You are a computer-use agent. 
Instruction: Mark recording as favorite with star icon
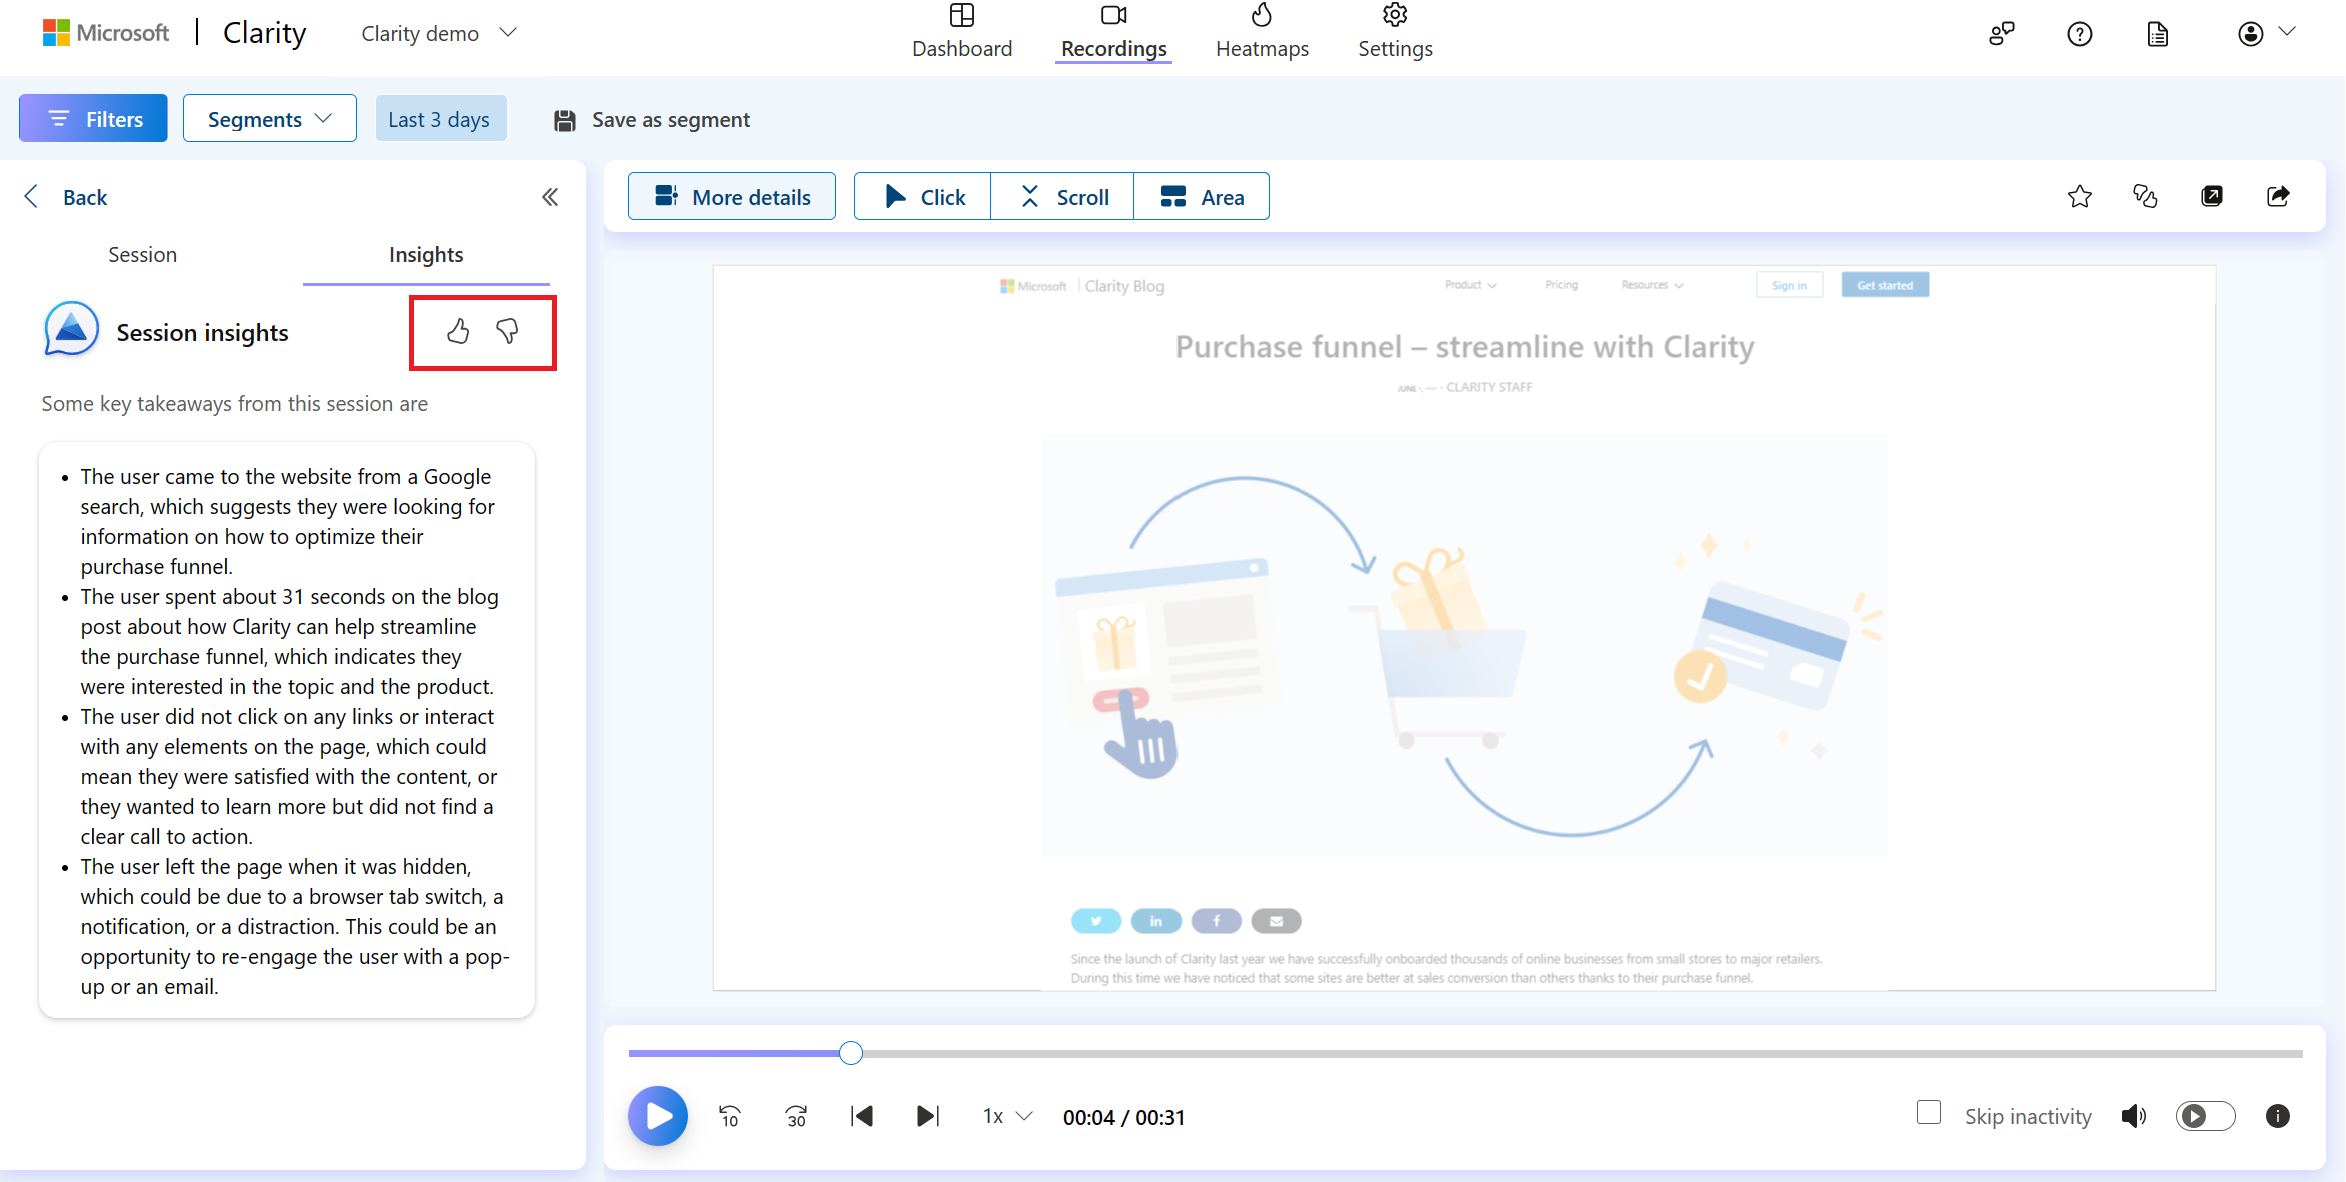2080,197
